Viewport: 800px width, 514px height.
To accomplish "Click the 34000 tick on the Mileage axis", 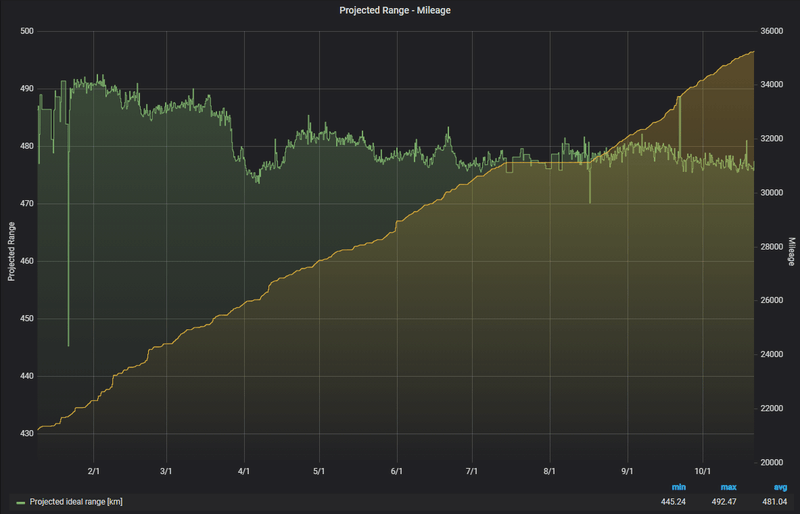I will click(x=771, y=85).
